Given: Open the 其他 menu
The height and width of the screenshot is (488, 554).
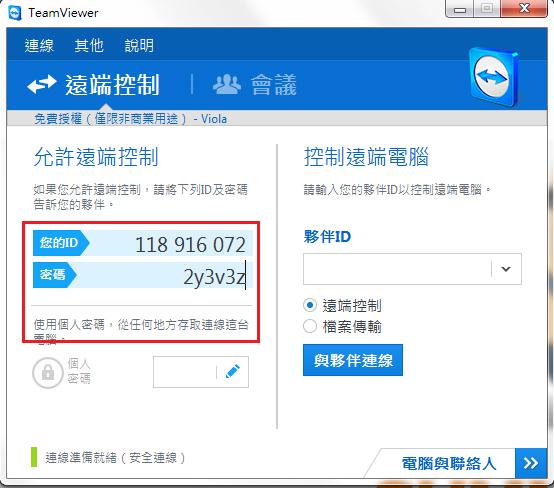Looking at the screenshot, I should tap(89, 46).
